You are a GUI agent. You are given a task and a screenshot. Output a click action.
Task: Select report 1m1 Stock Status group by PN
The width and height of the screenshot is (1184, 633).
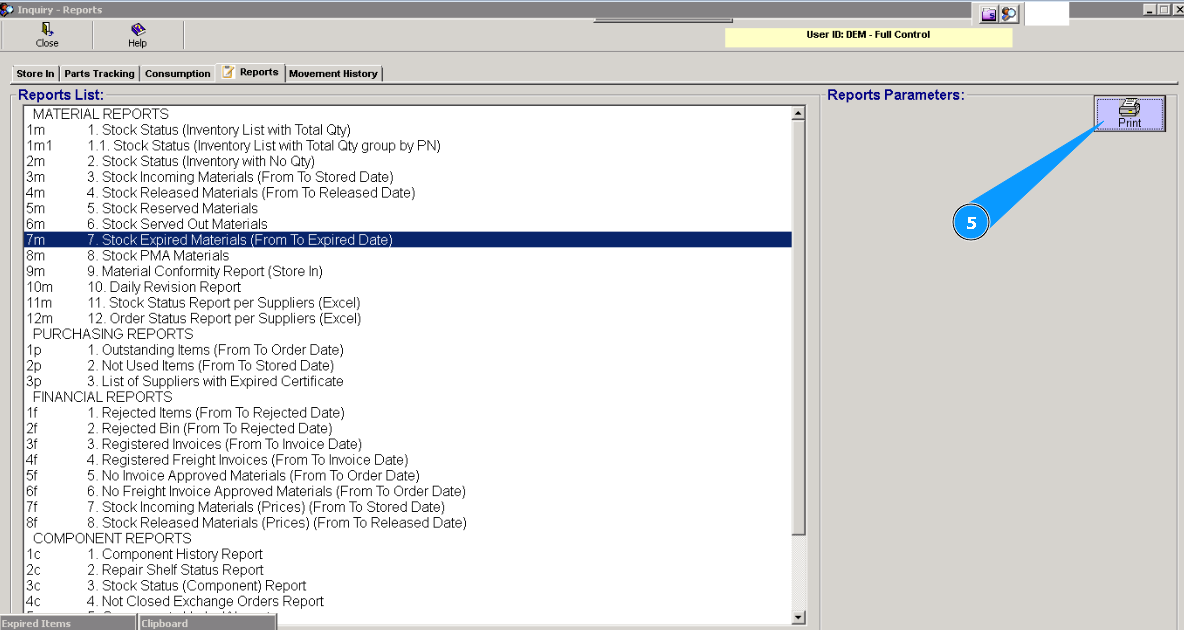[408, 146]
